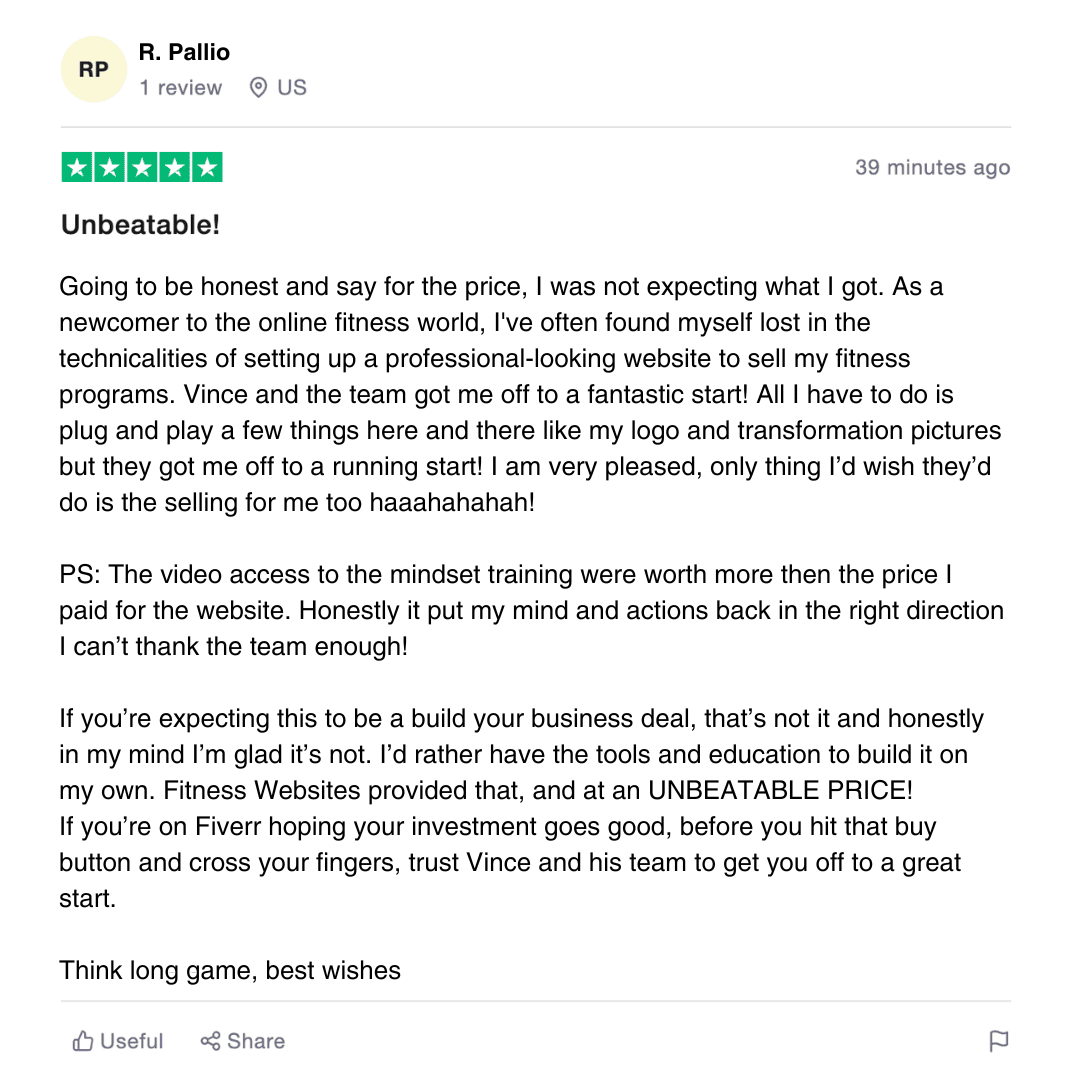Click the 'Share' label

[256, 1041]
